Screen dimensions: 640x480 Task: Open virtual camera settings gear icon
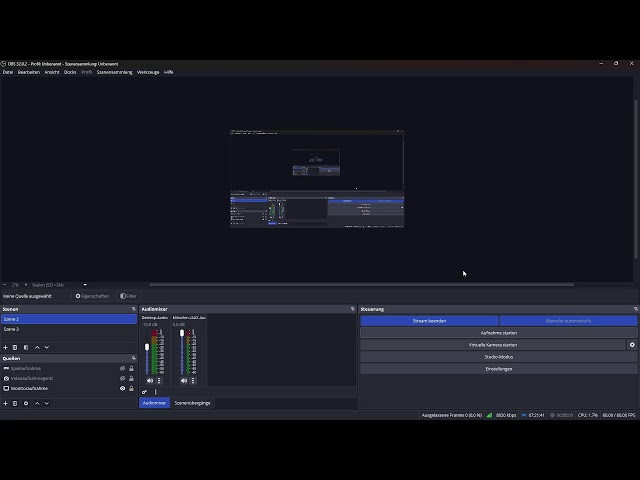tap(632, 345)
